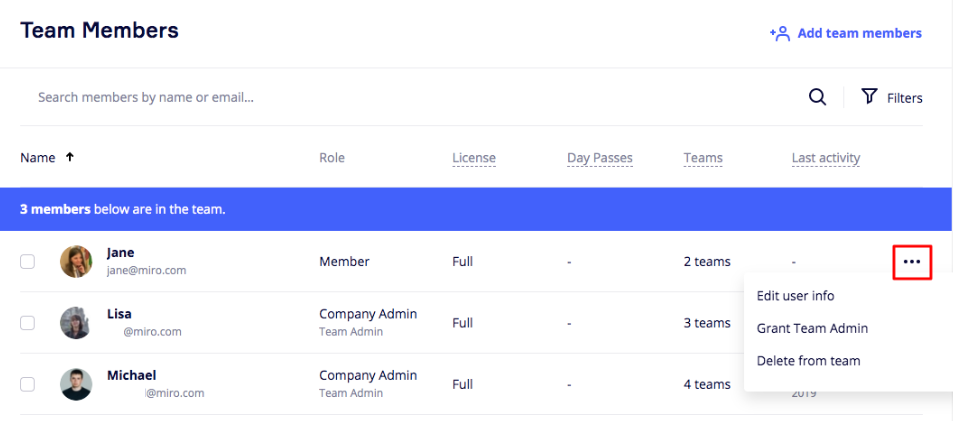The width and height of the screenshot is (953, 421).
Task: Click the search magnifier icon
Action: pyautogui.click(x=817, y=97)
